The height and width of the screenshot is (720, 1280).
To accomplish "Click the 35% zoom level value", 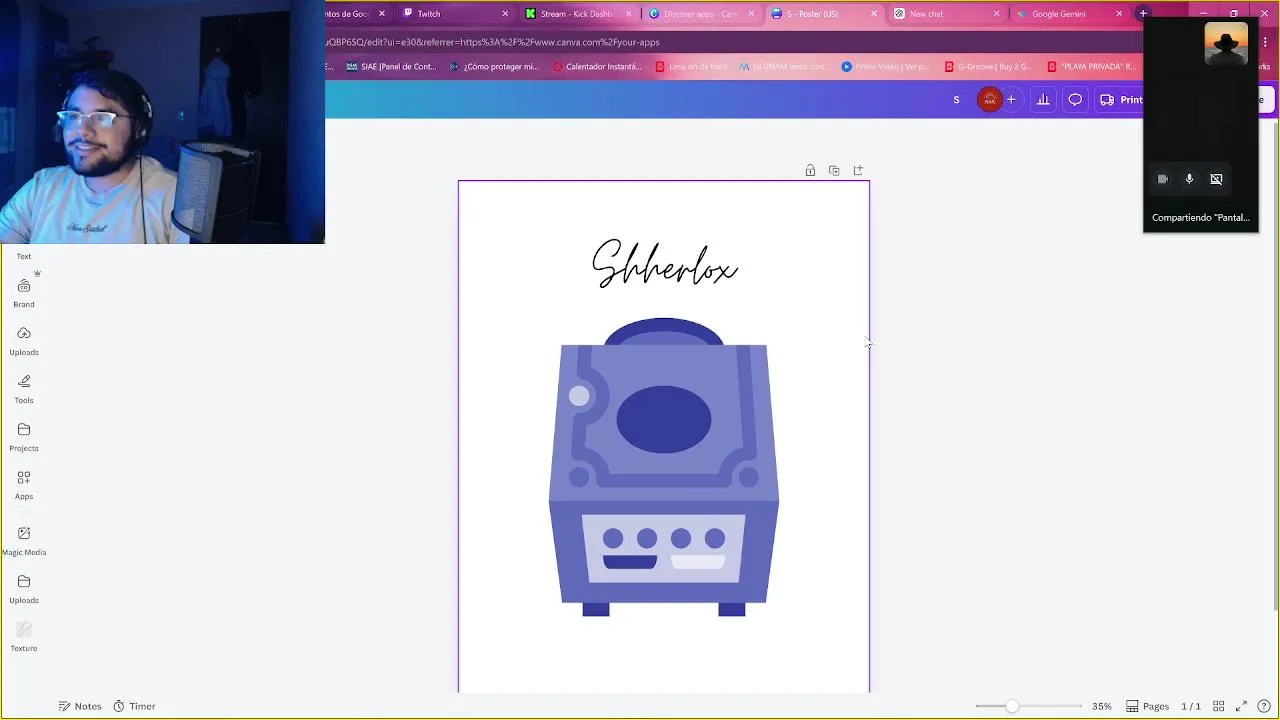I will click(x=1101, y=706).
